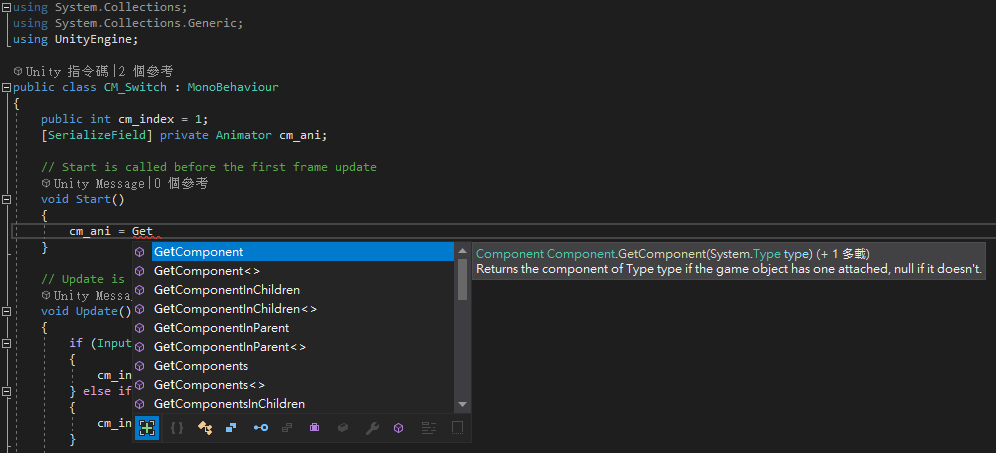Collapse the if (Input block
The height and width of the screenshot is (453, 996).
[6, 343]
